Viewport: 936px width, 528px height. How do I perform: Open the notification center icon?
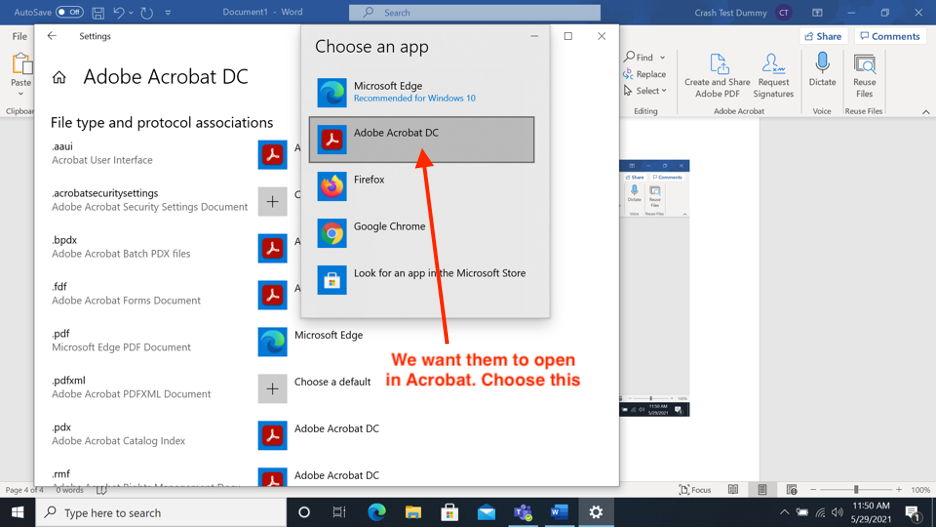[x=912, y=512]
